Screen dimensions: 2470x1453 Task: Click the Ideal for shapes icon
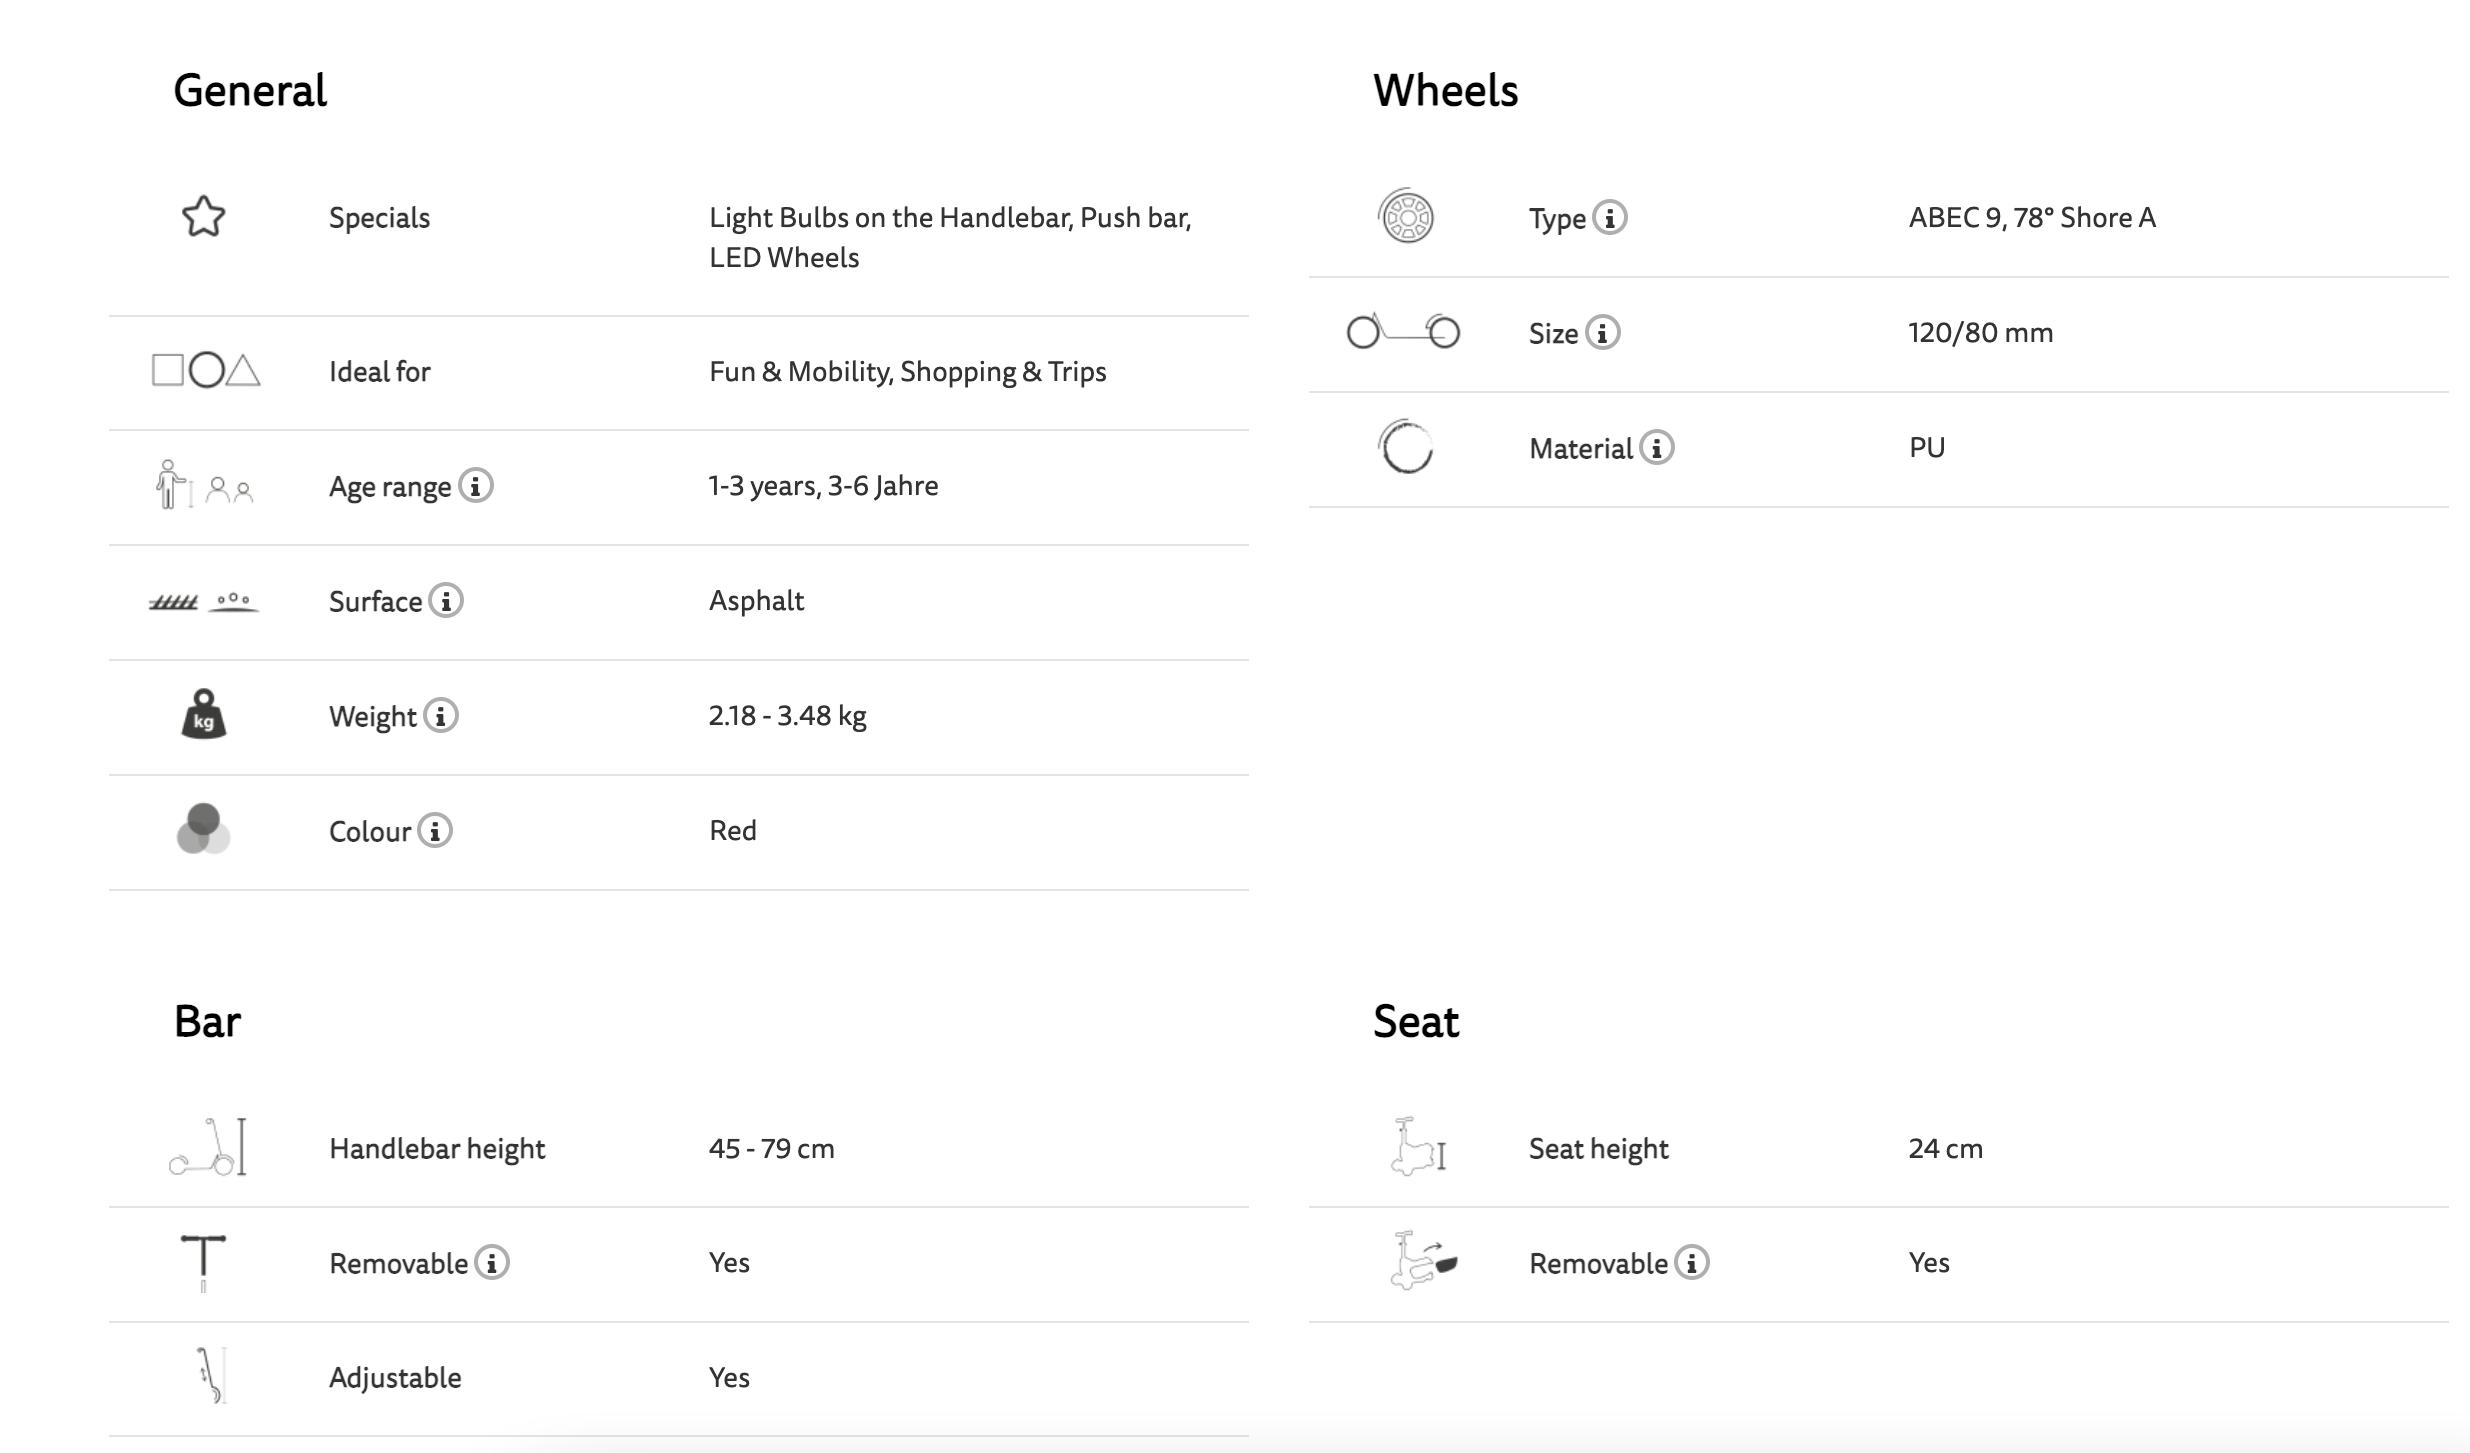point(206,371)
